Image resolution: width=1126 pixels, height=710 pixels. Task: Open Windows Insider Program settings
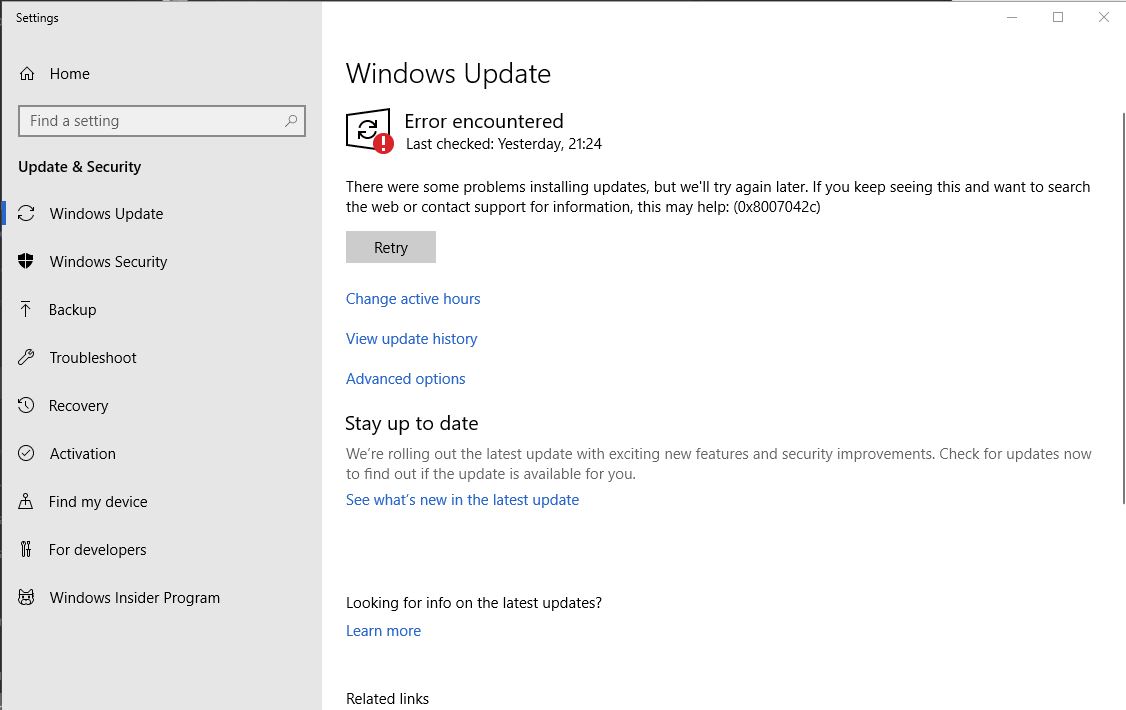tap(134, 597)
